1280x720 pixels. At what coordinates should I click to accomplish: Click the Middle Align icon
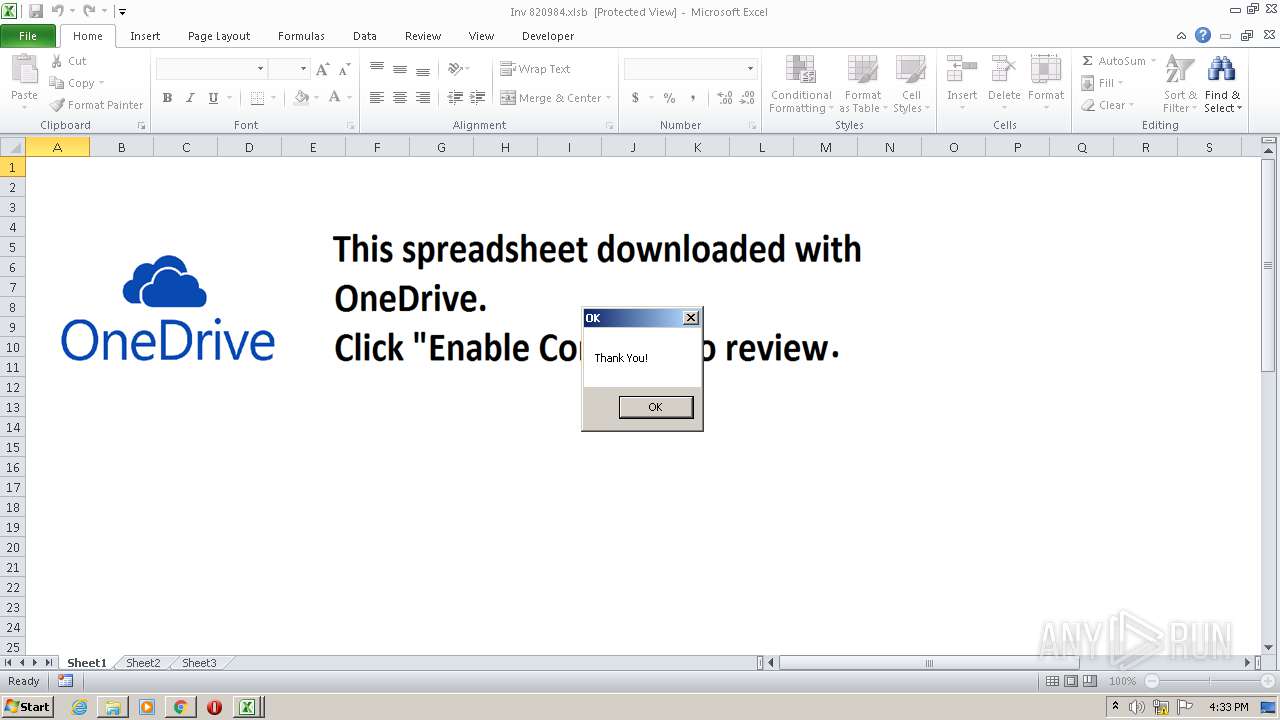click(400, 69)
